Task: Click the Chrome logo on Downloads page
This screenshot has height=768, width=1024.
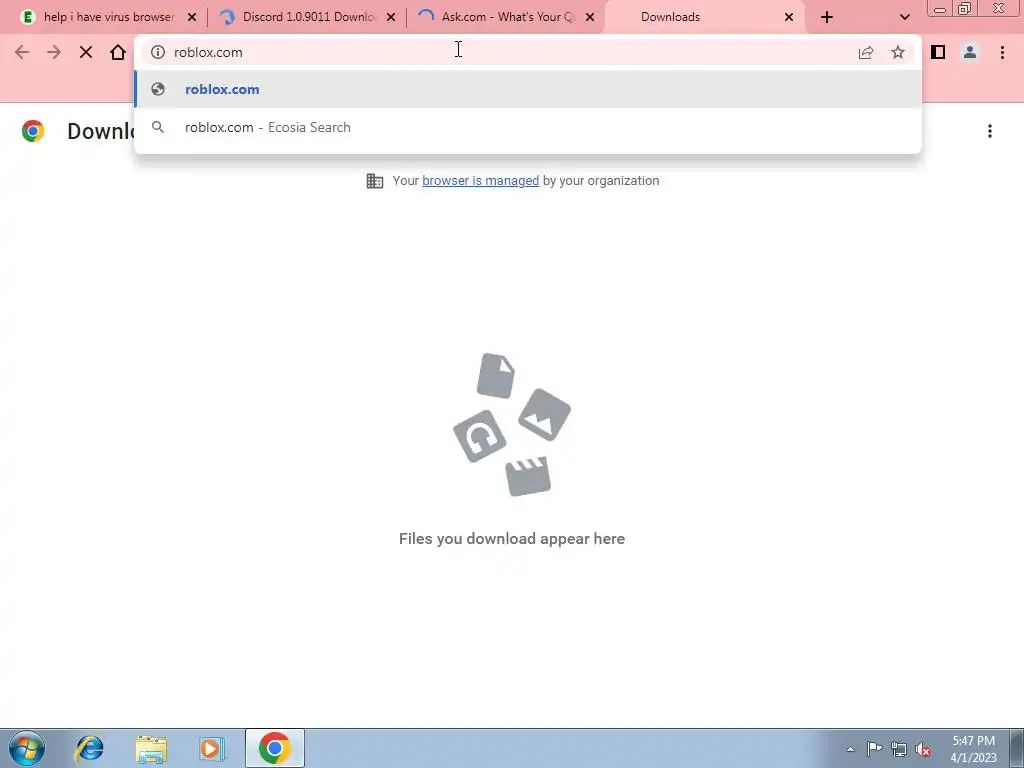Action: coord(33,131)
